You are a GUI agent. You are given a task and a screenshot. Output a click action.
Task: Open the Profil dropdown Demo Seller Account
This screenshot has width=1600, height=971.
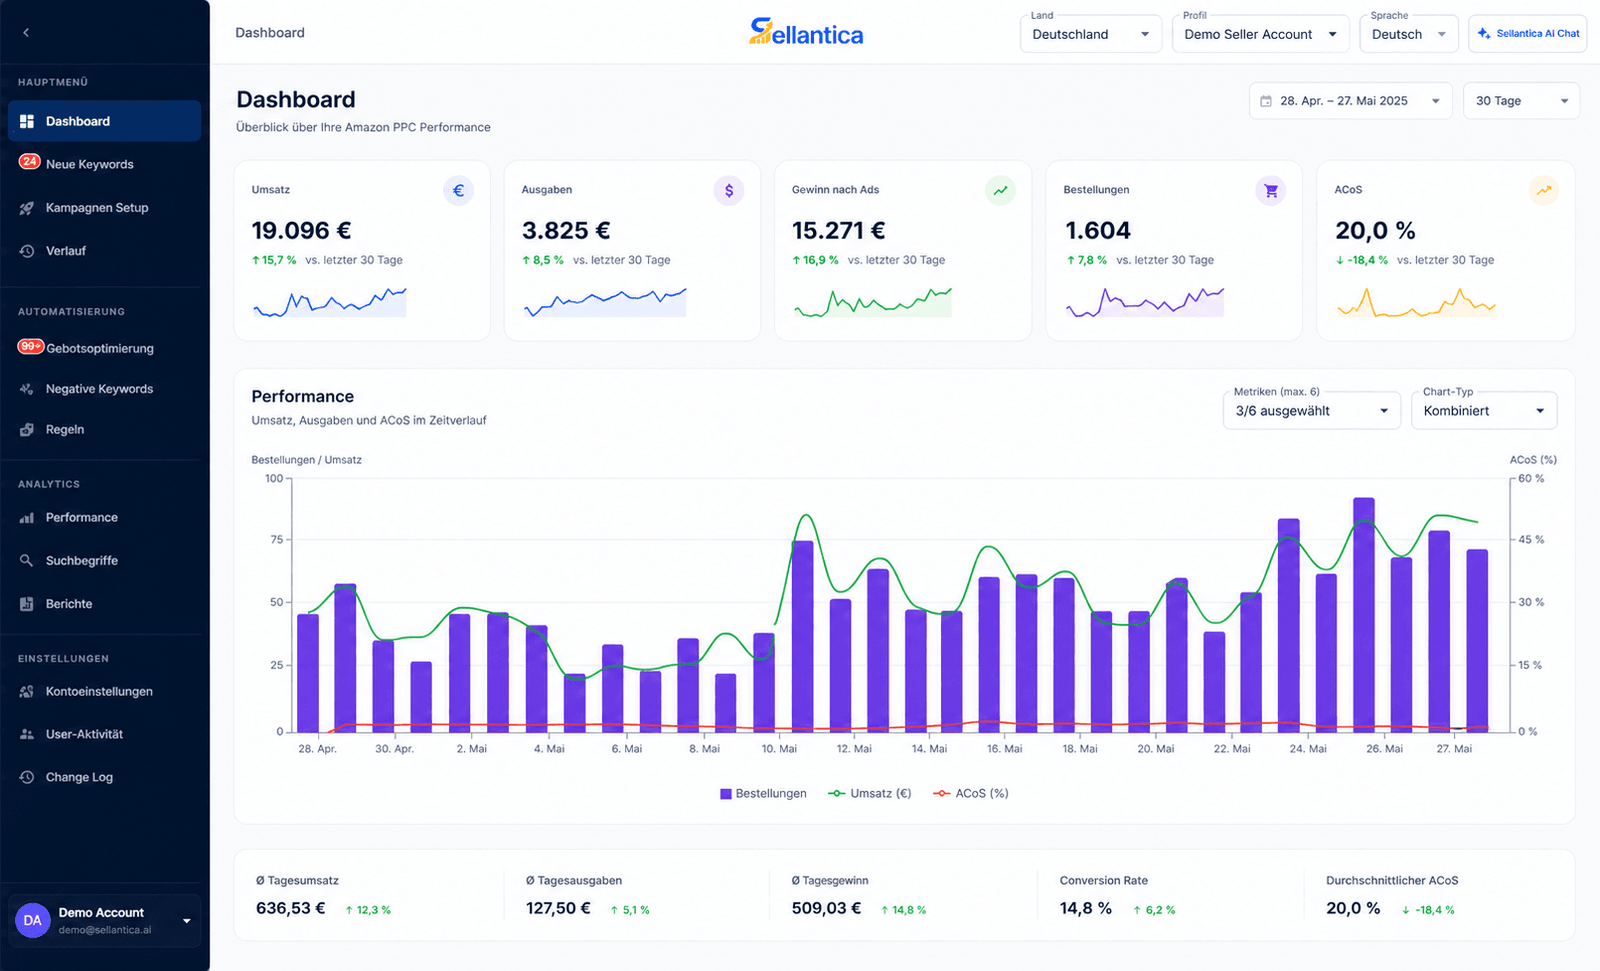(1260, 34)
